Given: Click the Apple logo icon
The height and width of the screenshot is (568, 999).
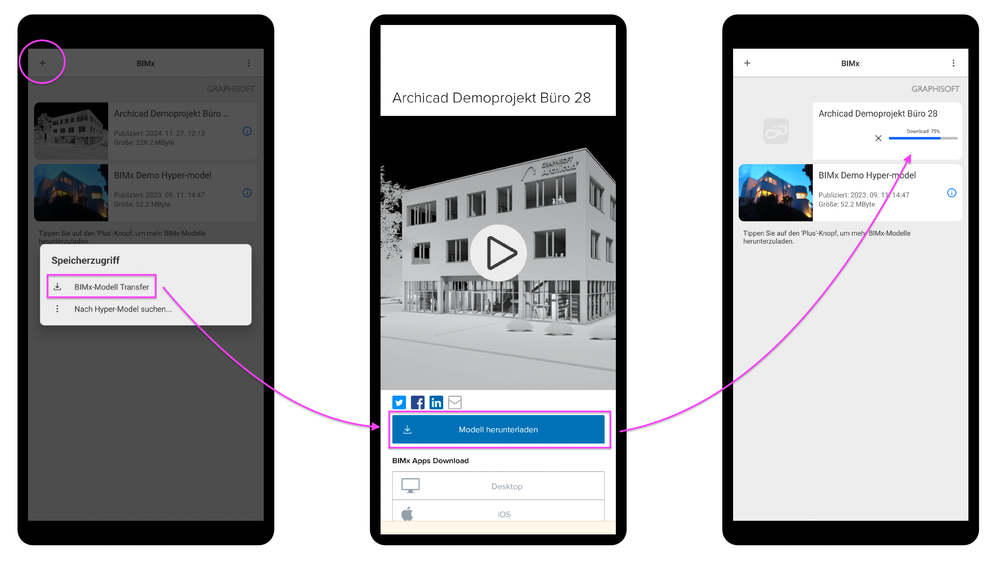Looking at the screenshot, I should 408,513.
